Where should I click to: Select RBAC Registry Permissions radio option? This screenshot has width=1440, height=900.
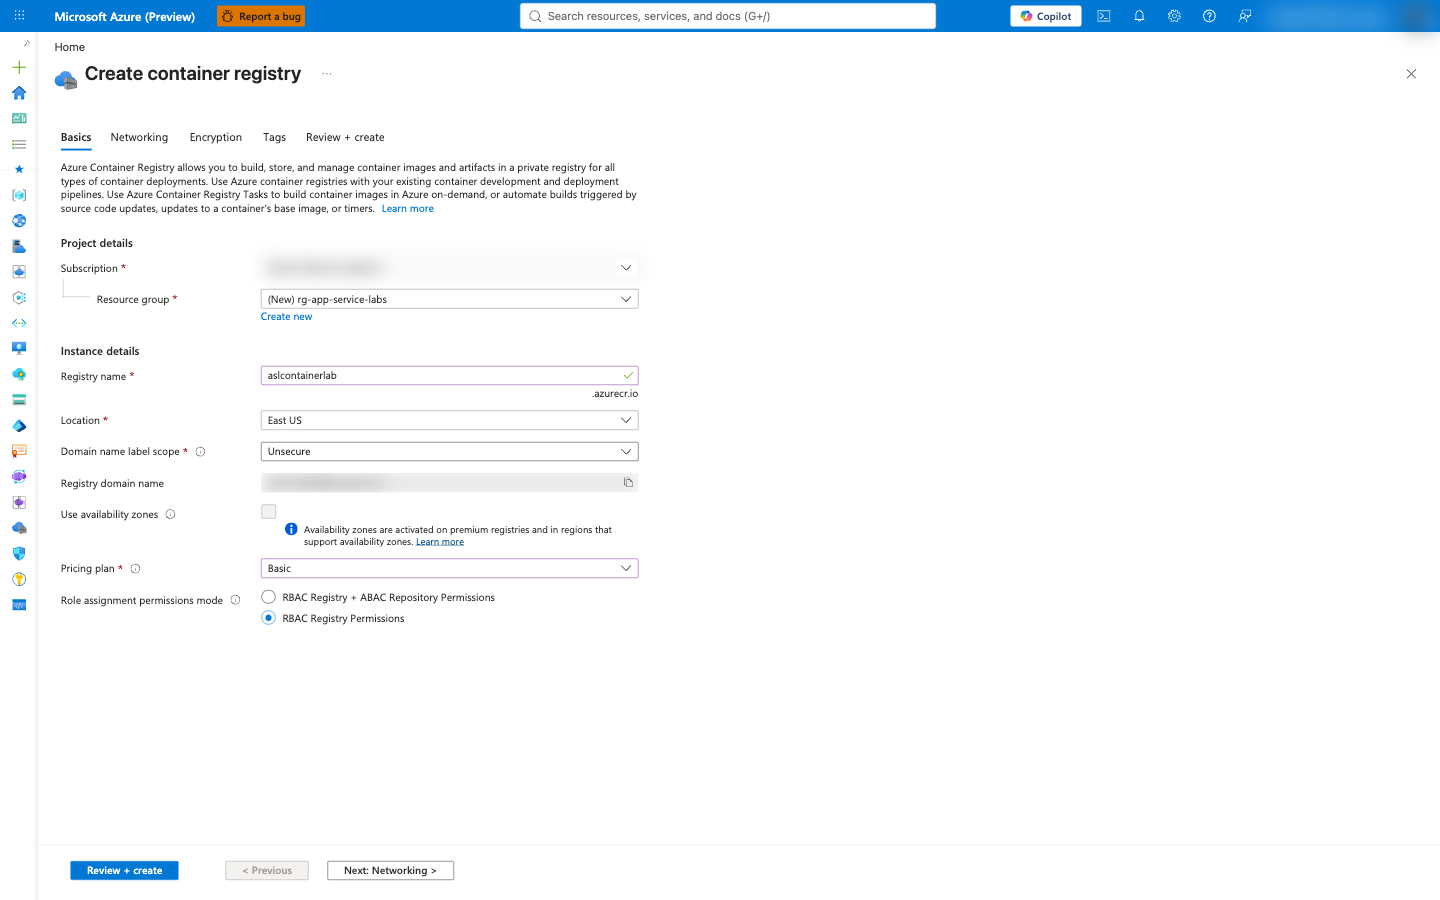pos(268,618)
